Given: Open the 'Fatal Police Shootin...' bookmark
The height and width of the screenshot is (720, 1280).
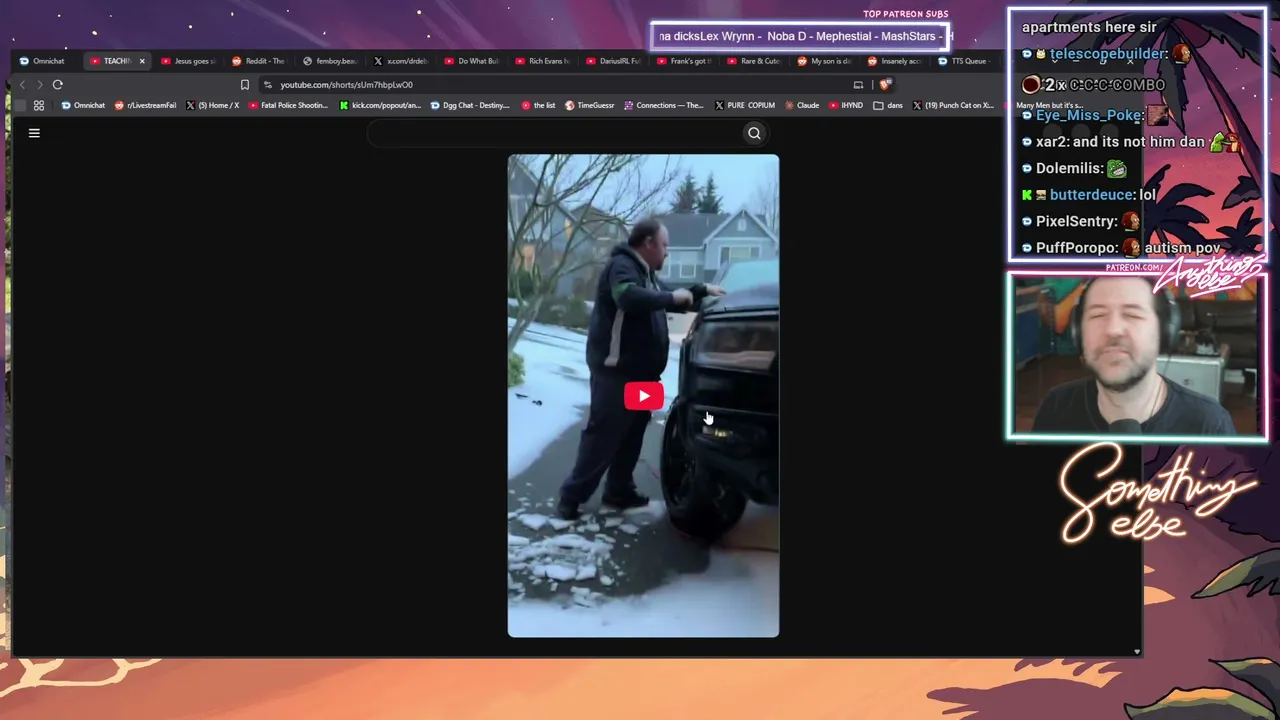Looking at the screenshot, I should 289,105.
